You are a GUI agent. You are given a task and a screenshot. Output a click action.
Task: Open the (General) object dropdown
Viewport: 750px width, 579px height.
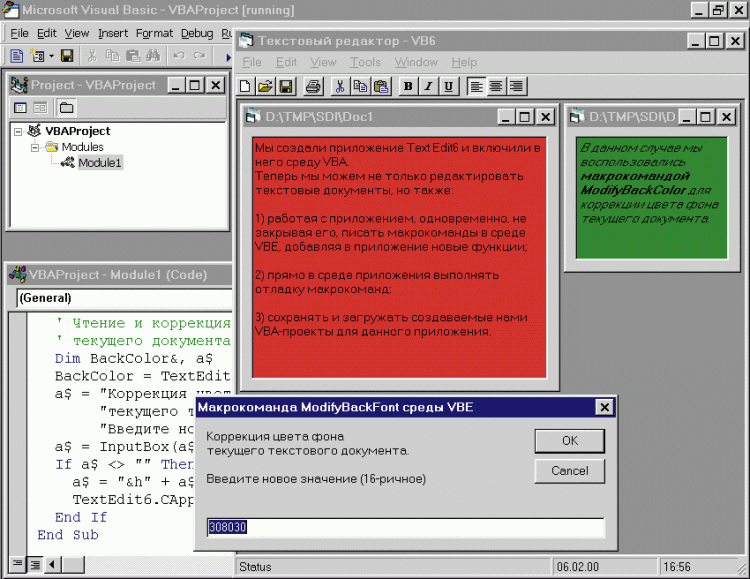(120, 298)
